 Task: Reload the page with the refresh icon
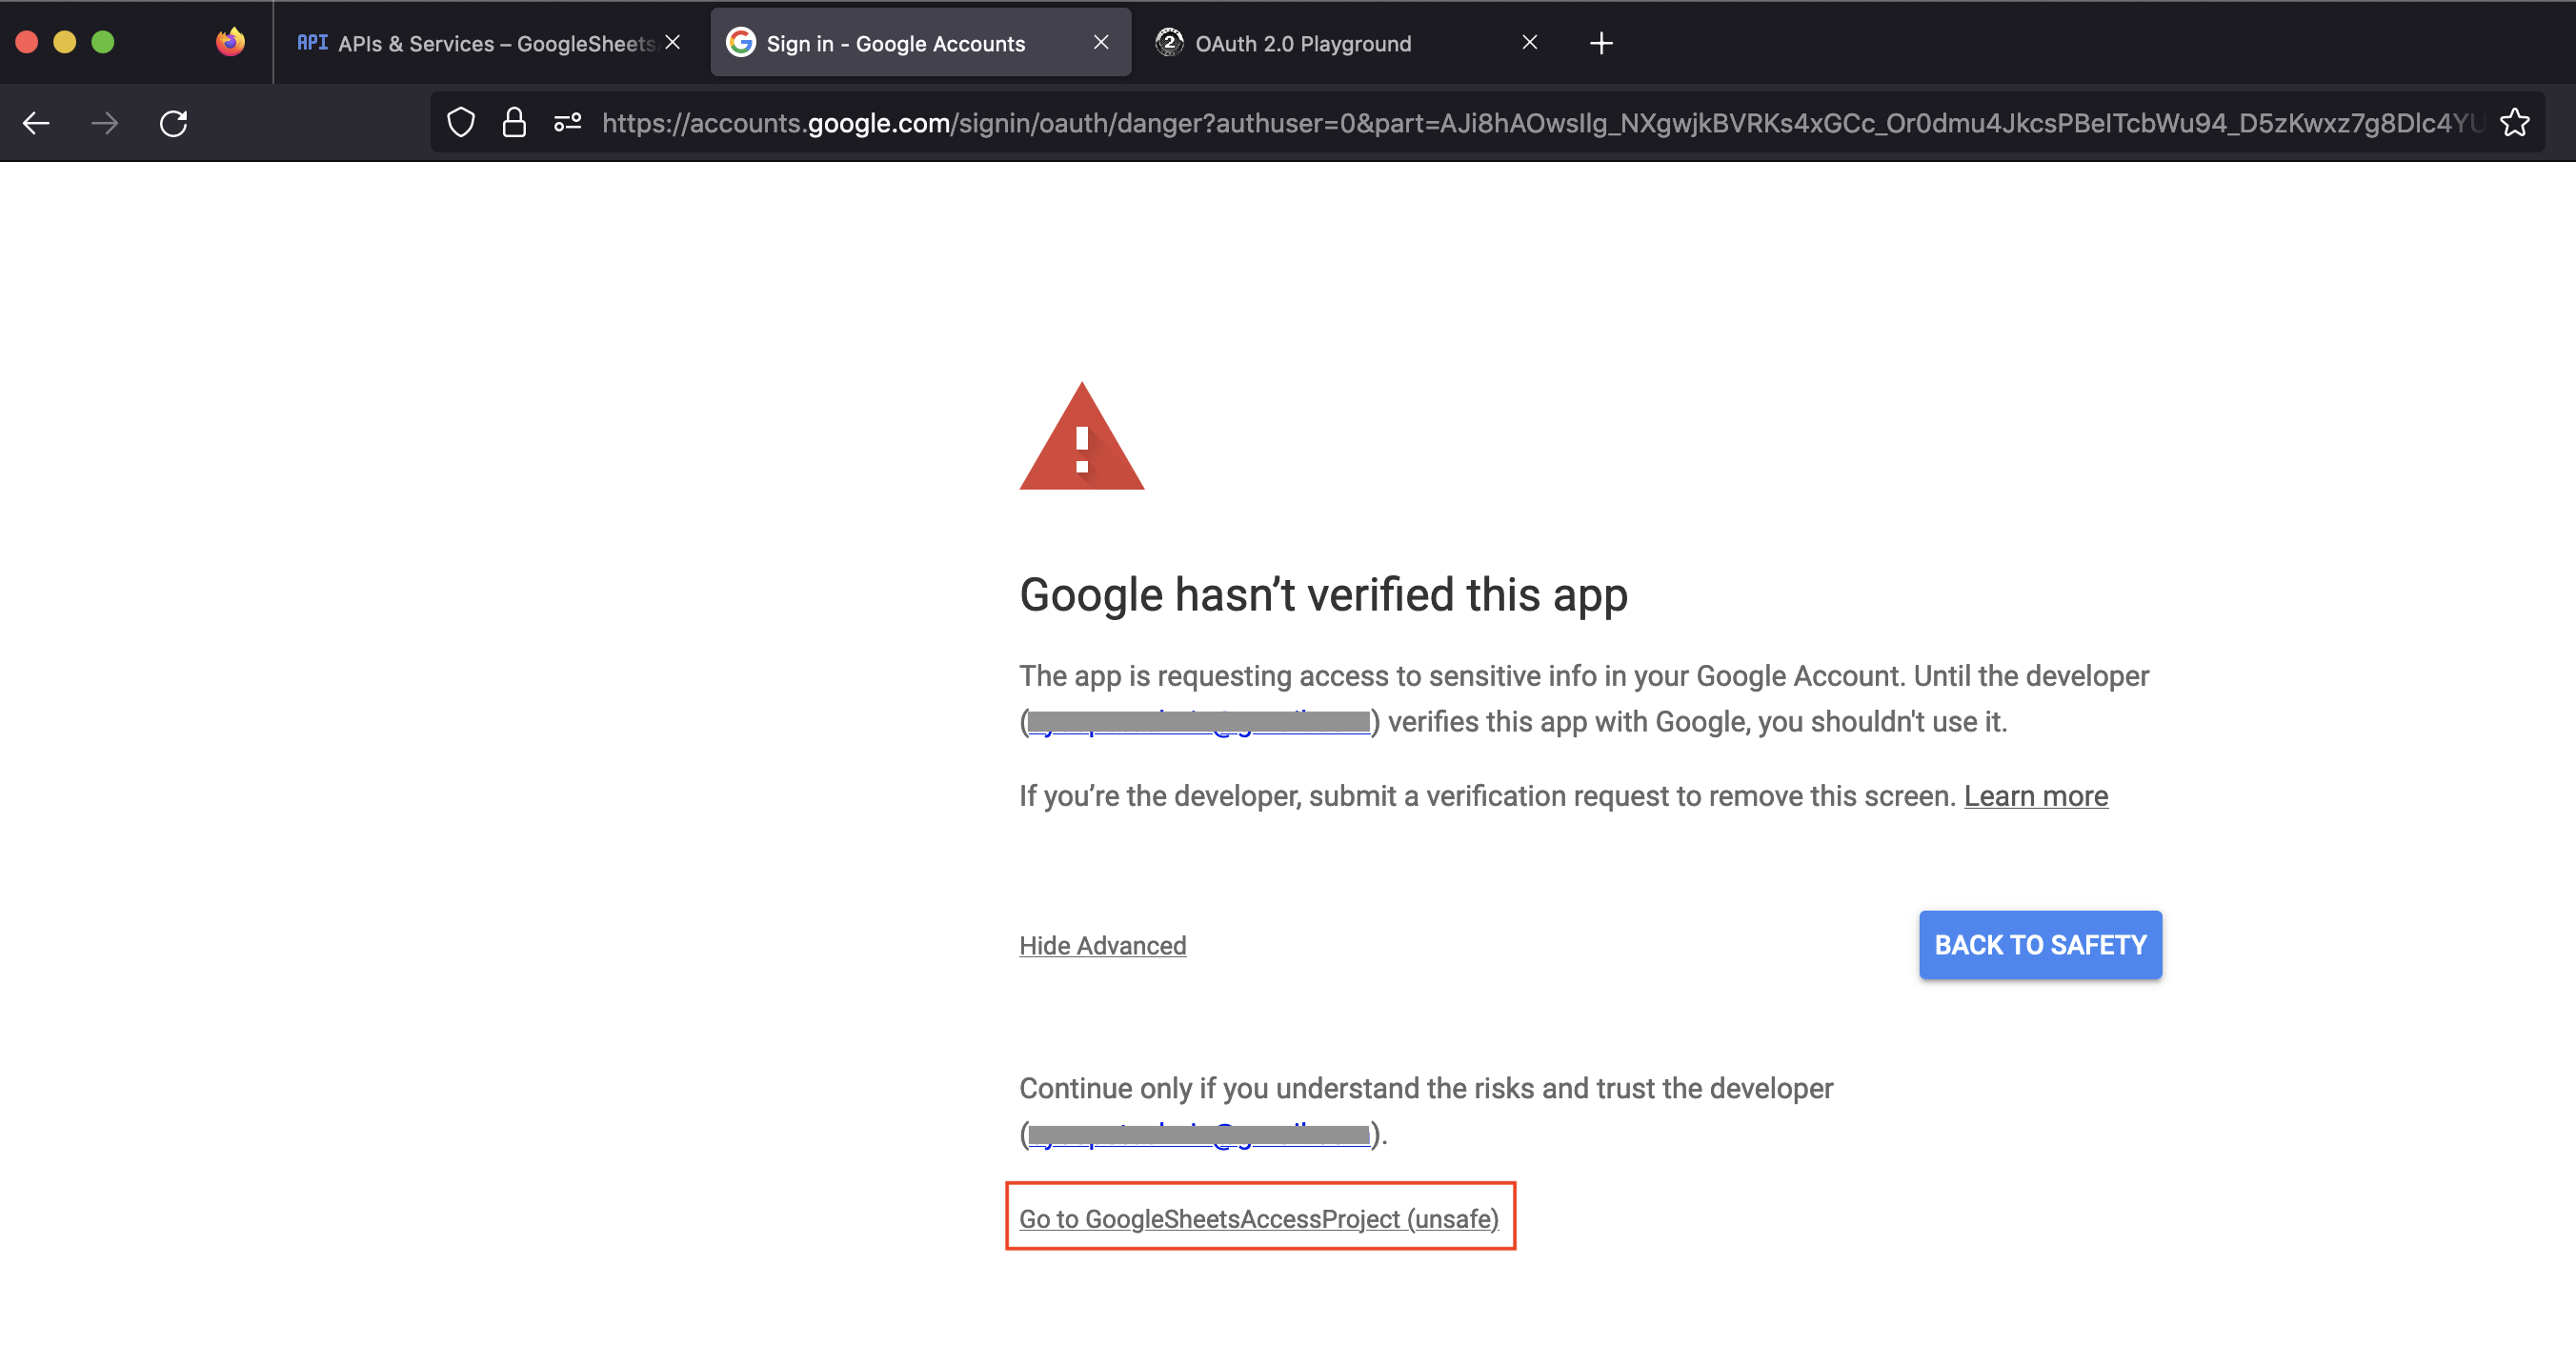(x=173, y=123)
